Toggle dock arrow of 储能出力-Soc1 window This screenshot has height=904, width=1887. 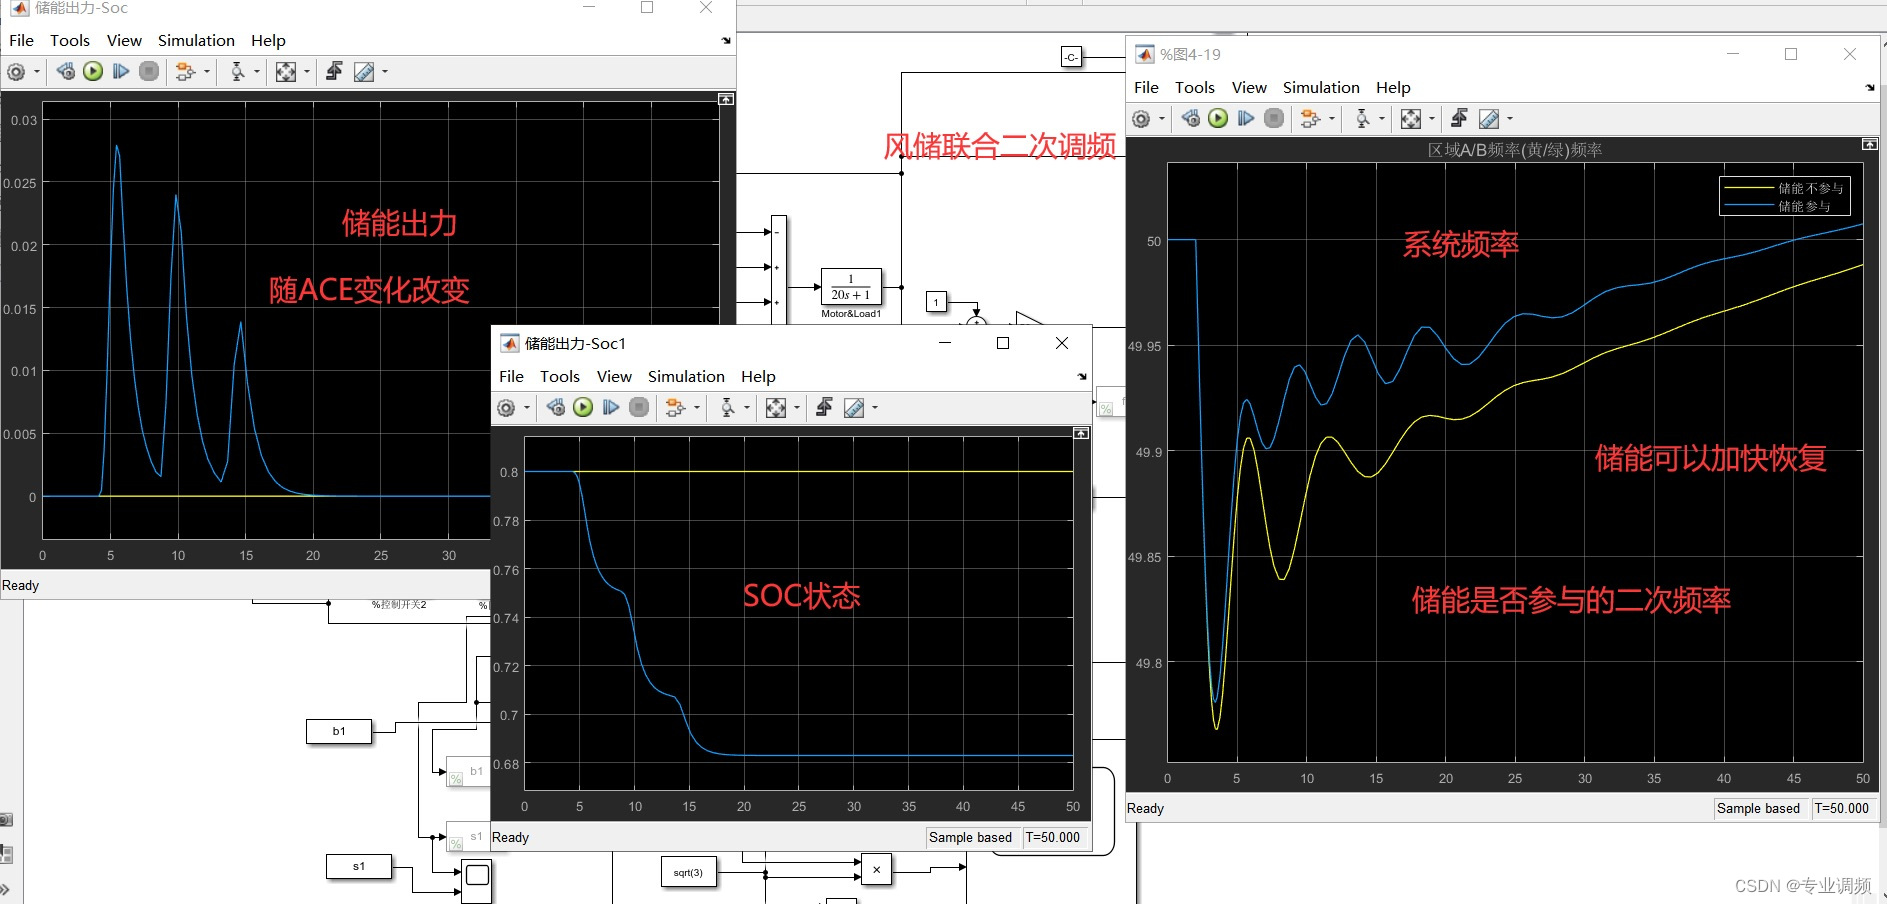pos(1082,377)
